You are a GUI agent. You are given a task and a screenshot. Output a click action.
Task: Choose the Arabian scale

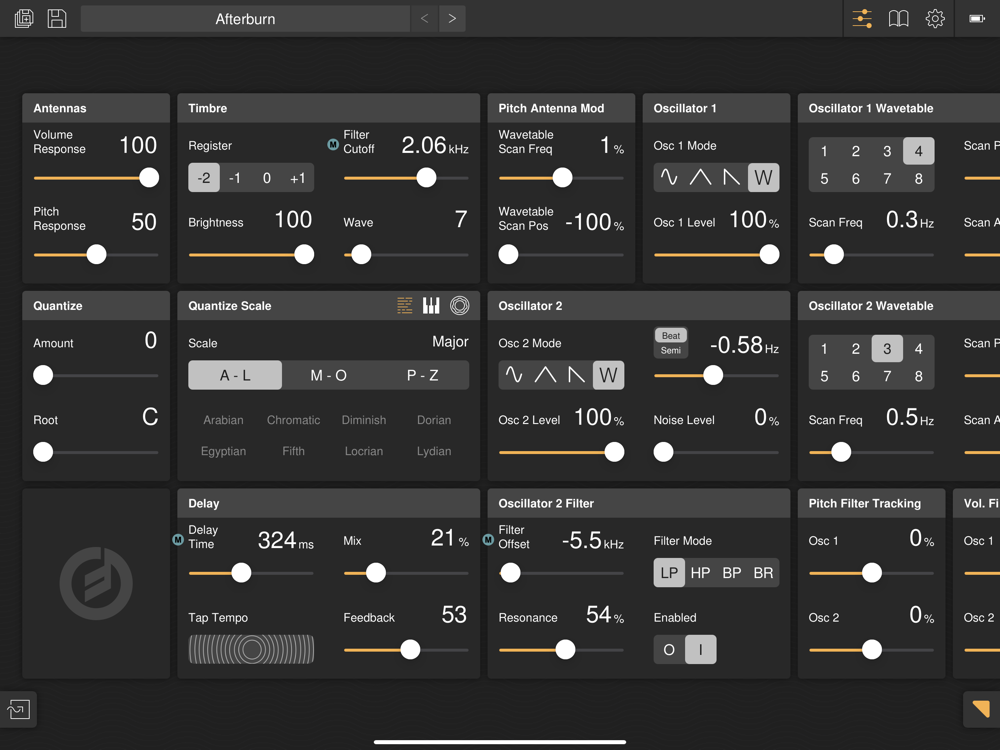(223, 420)
